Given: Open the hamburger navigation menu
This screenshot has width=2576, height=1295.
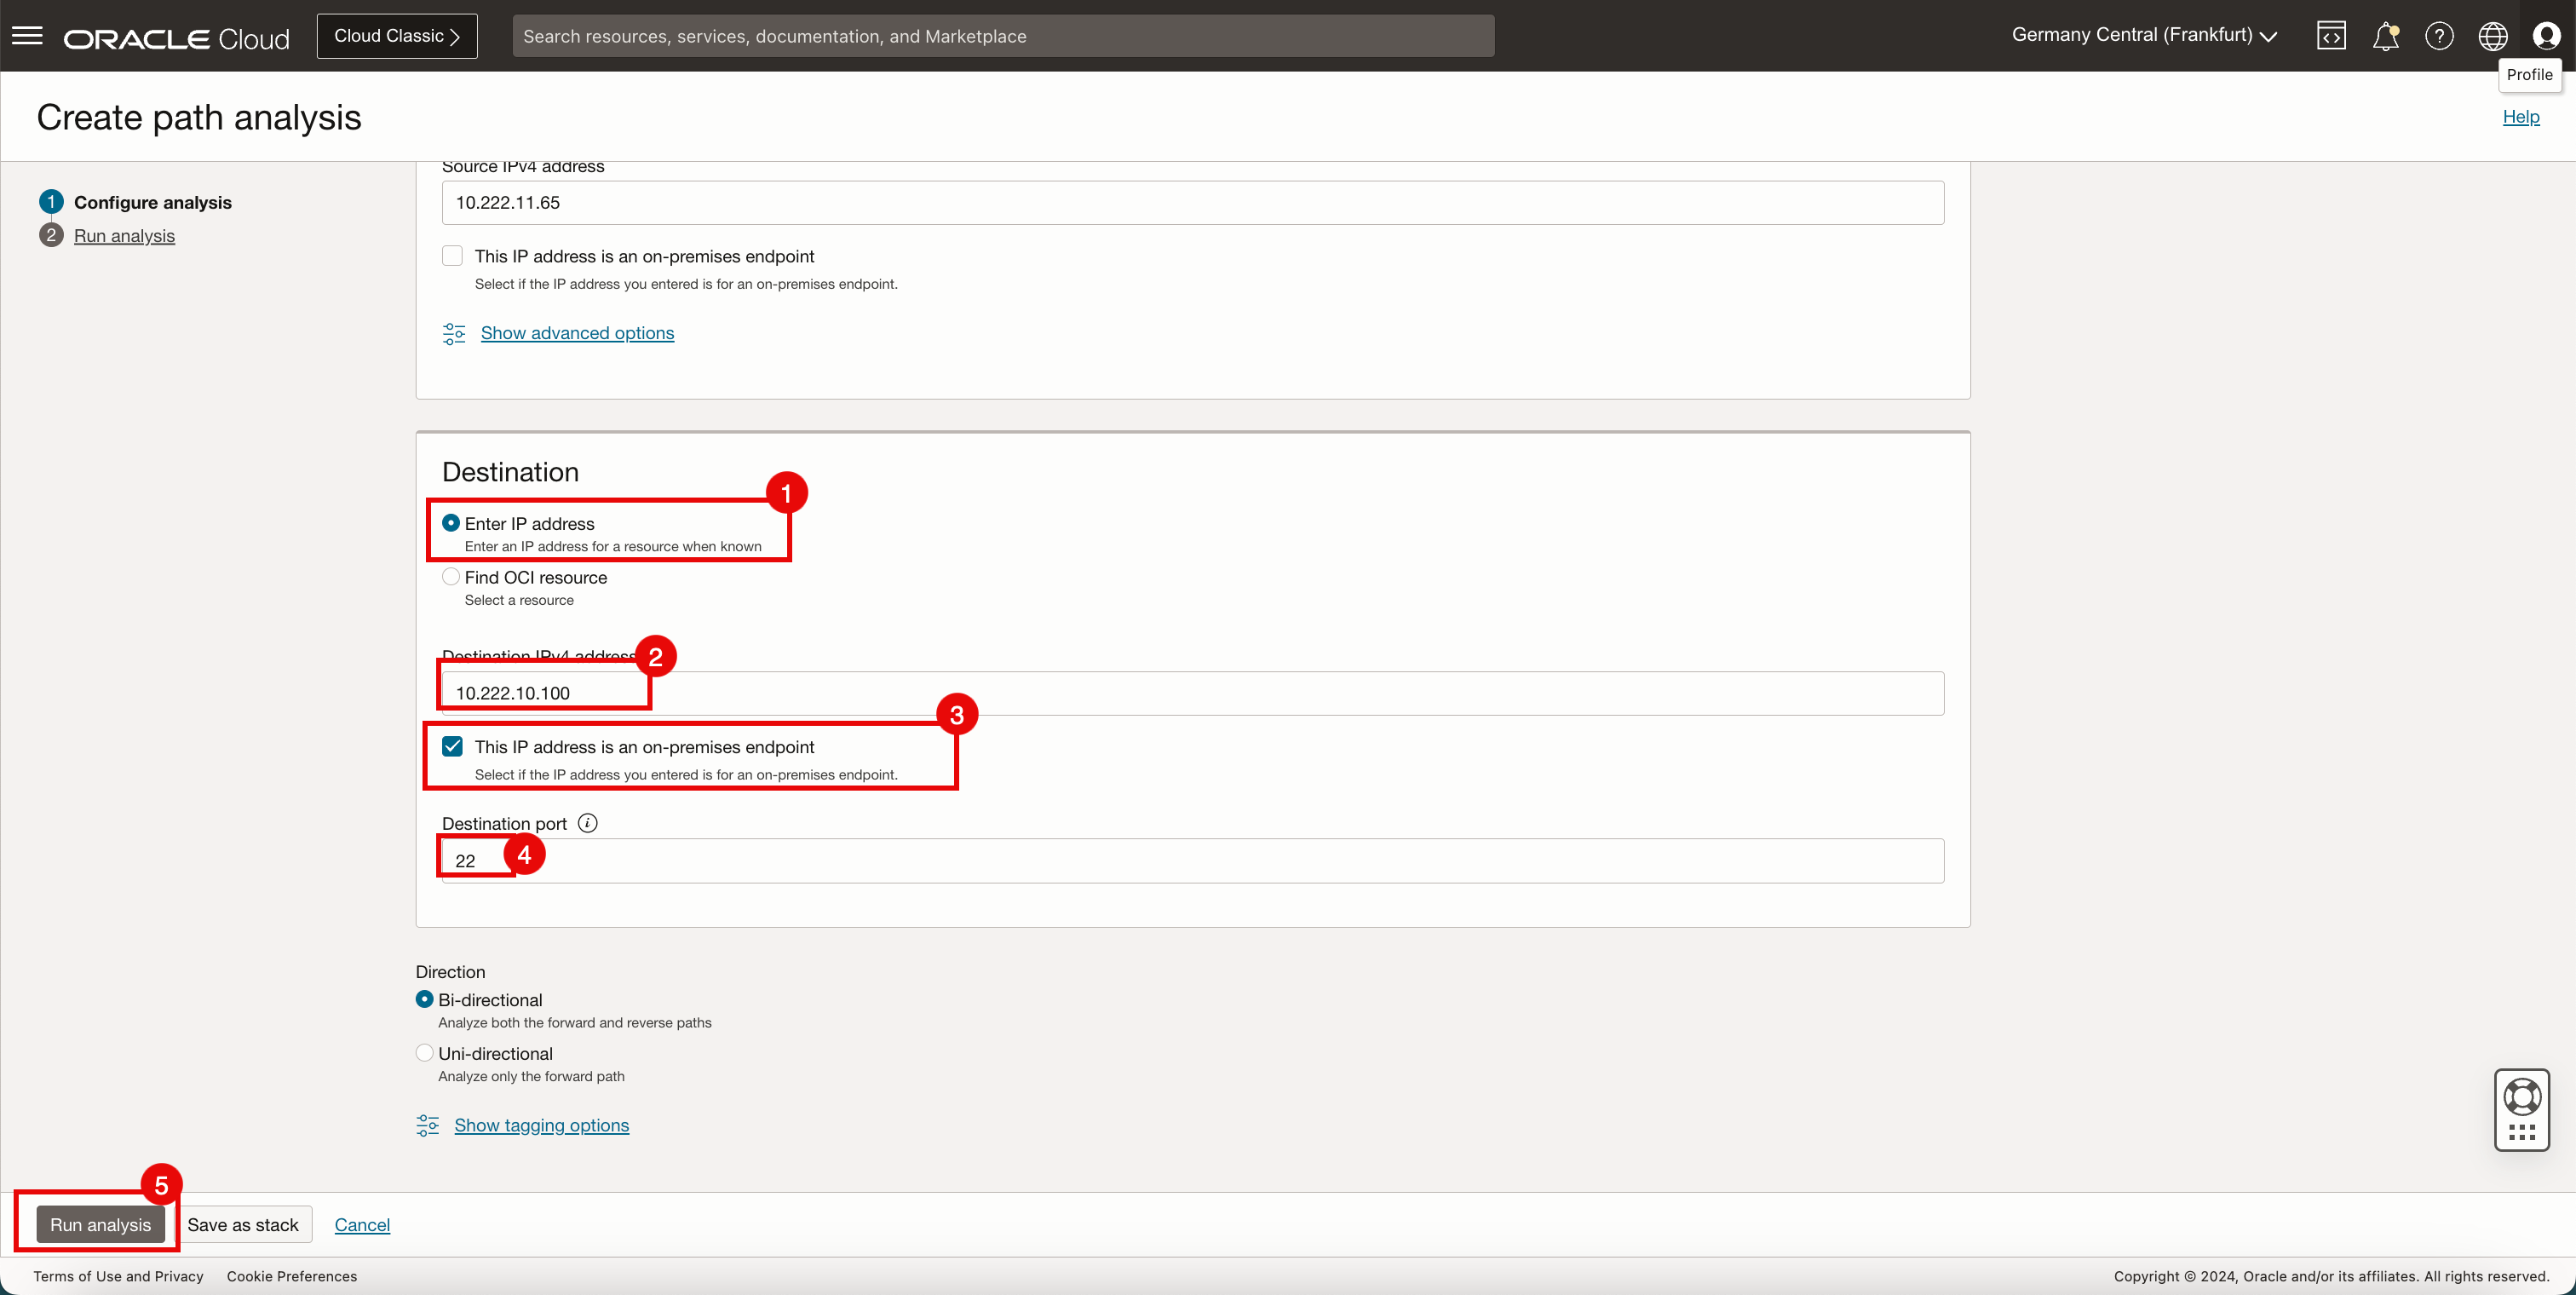Looking at the screenshot, I should click(27, 36).
